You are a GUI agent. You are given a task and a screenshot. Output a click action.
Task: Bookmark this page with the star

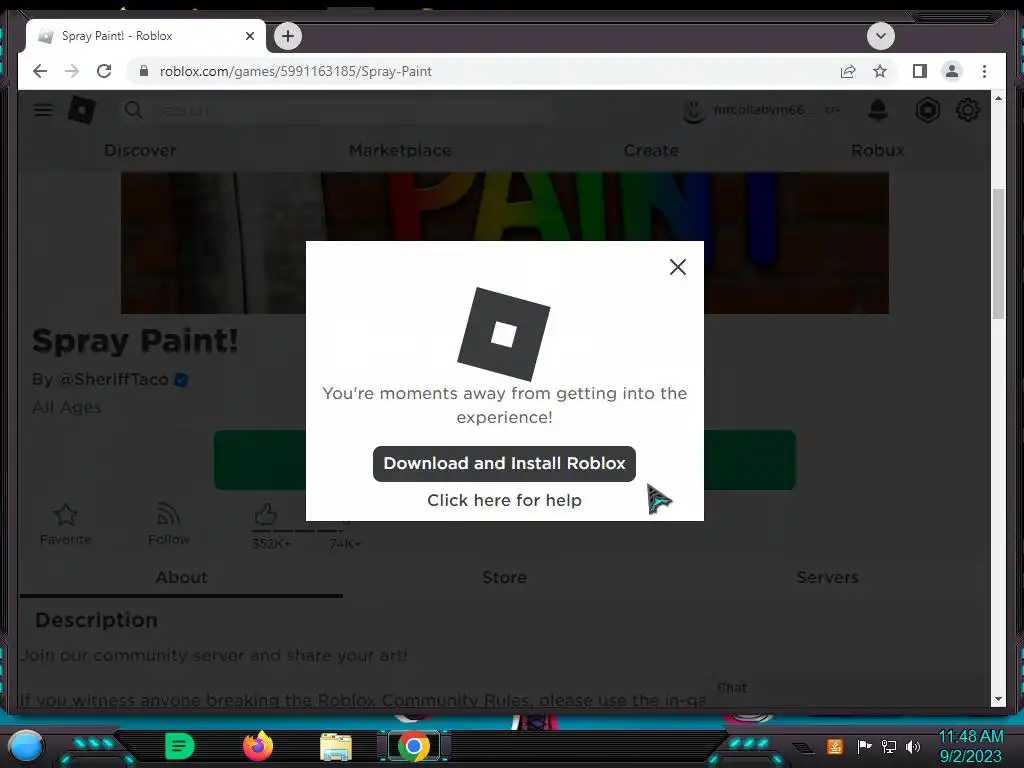(x=880, y=71)
